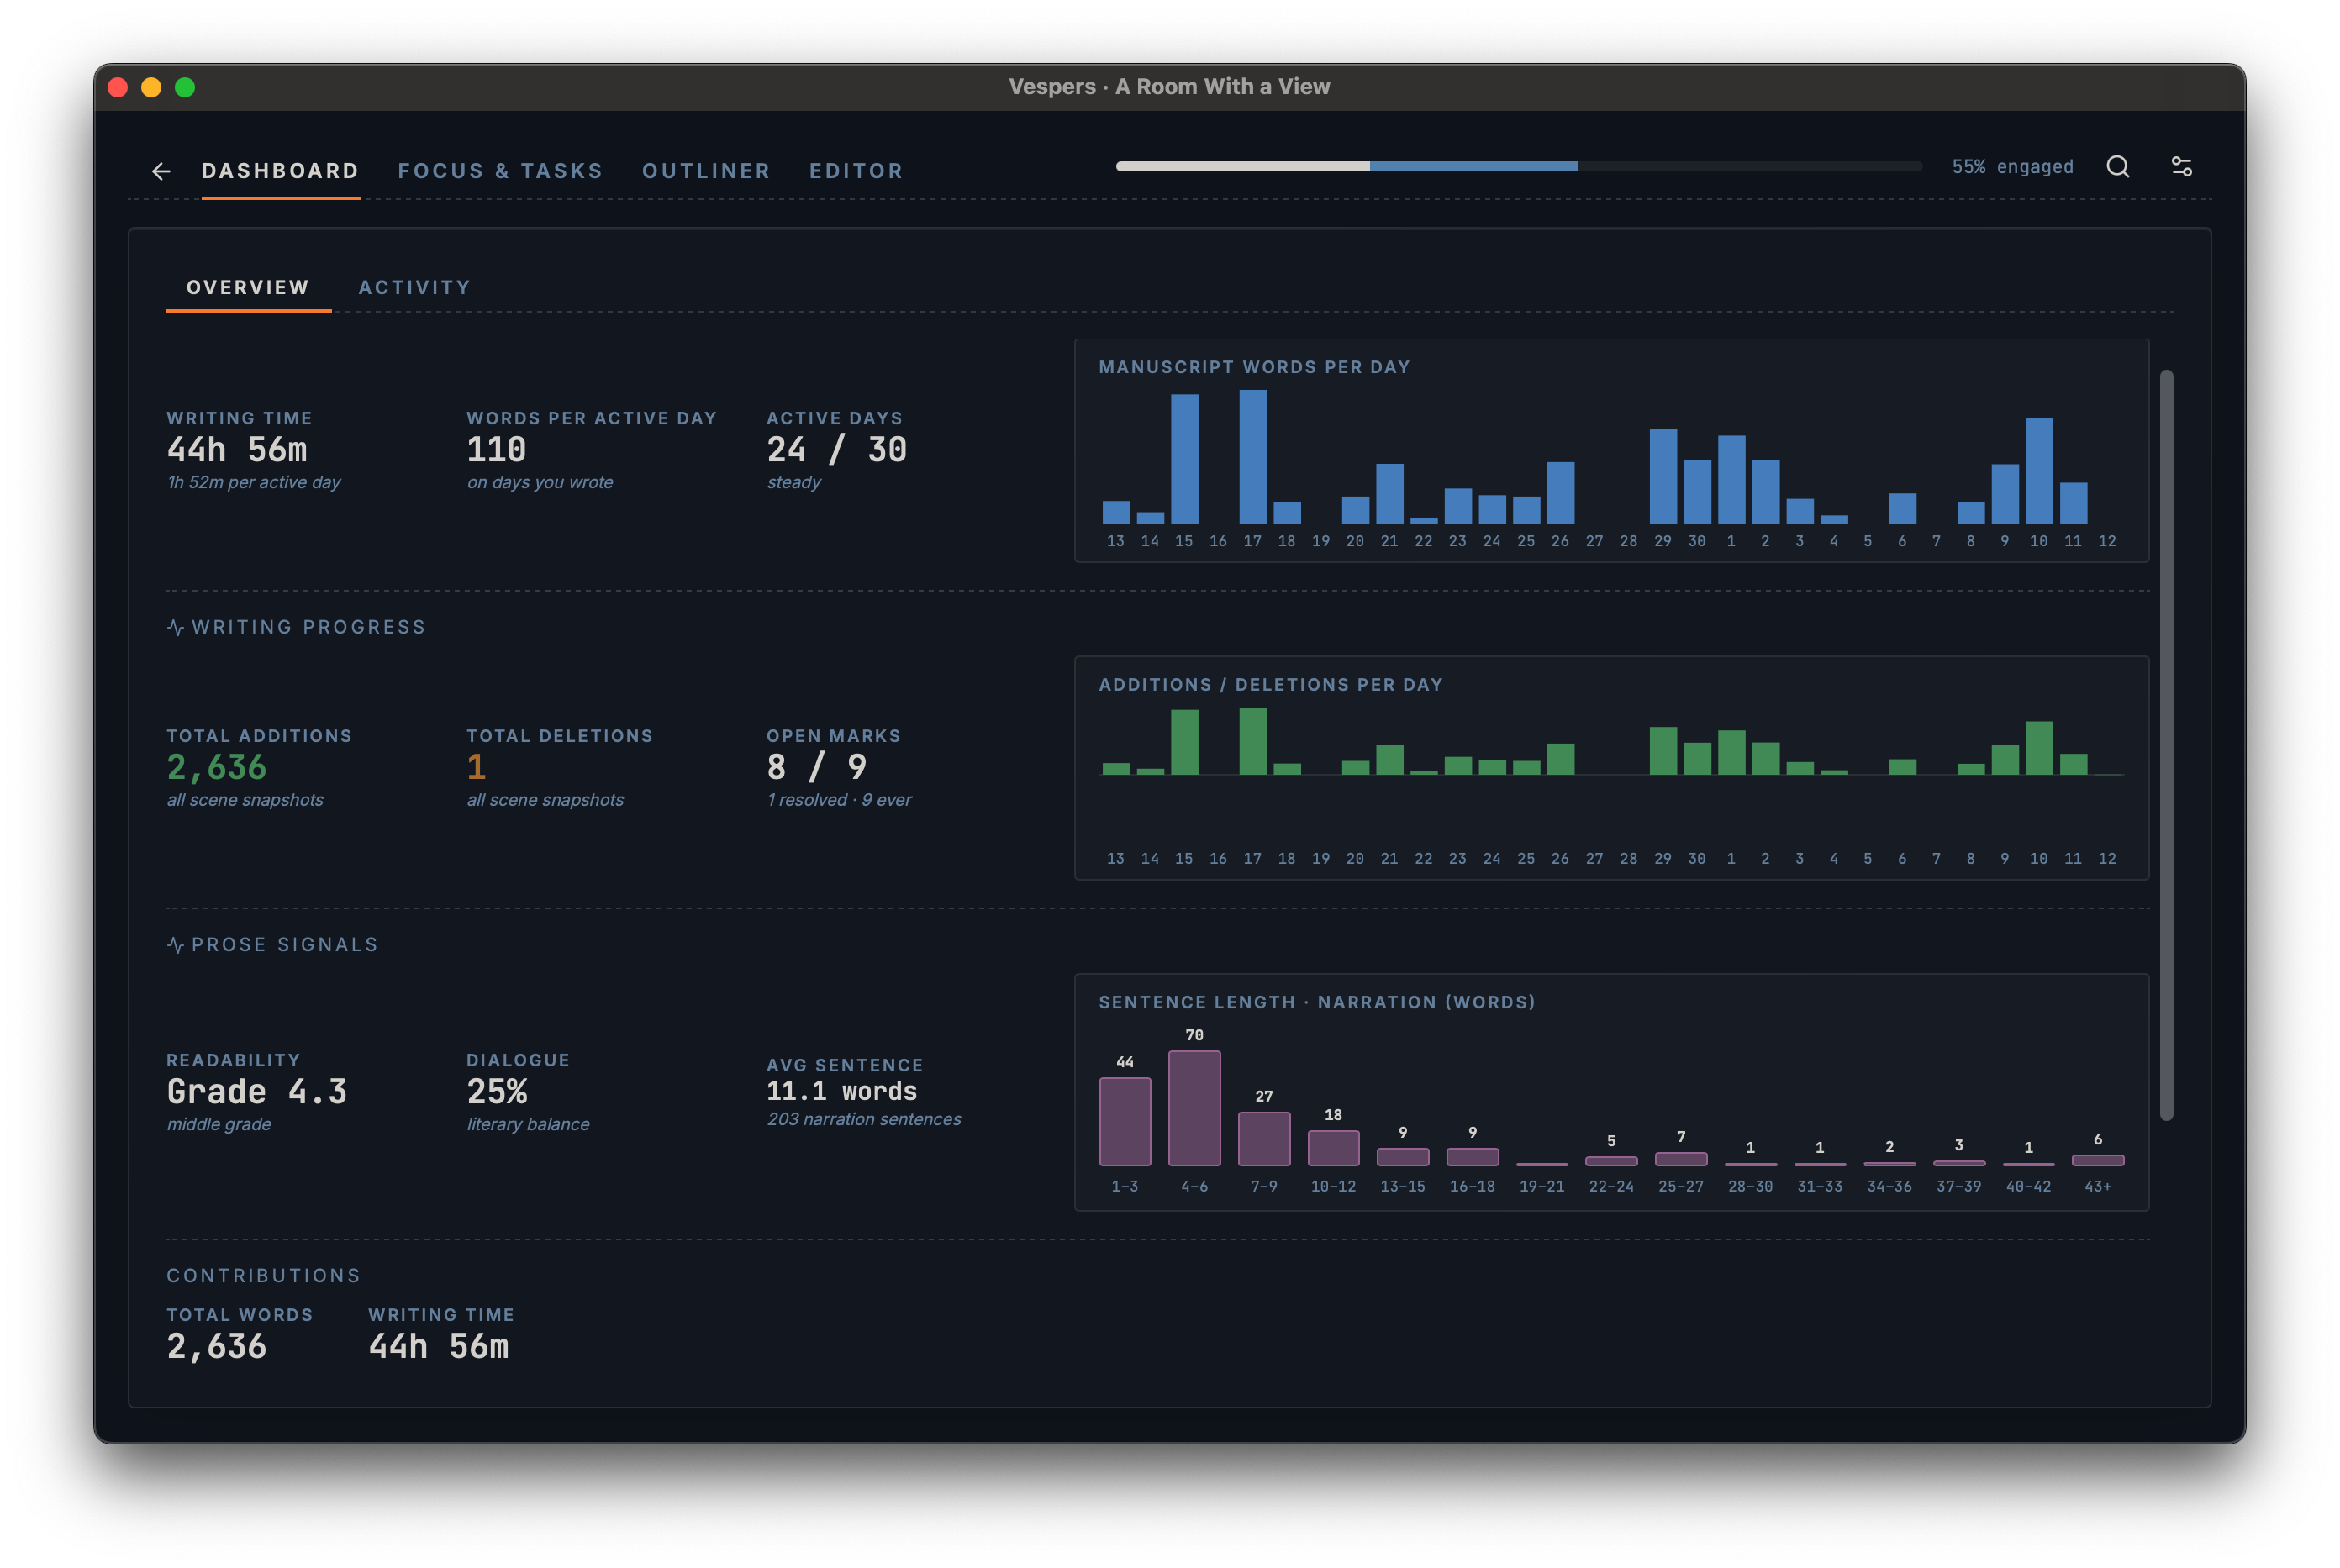Switch to the Dashboard tab
2340x1568 pixels.
coord(280,171)
